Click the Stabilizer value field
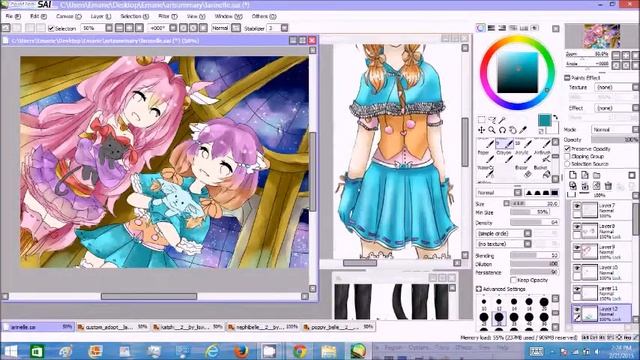640x360 pixels. point(273,28)
